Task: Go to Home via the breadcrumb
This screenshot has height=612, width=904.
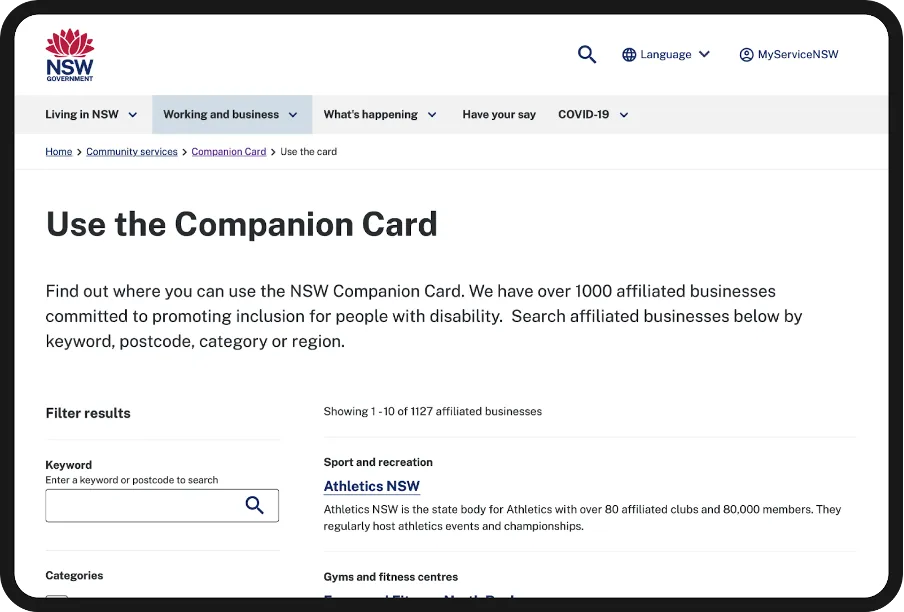Action: coord(58,151)
